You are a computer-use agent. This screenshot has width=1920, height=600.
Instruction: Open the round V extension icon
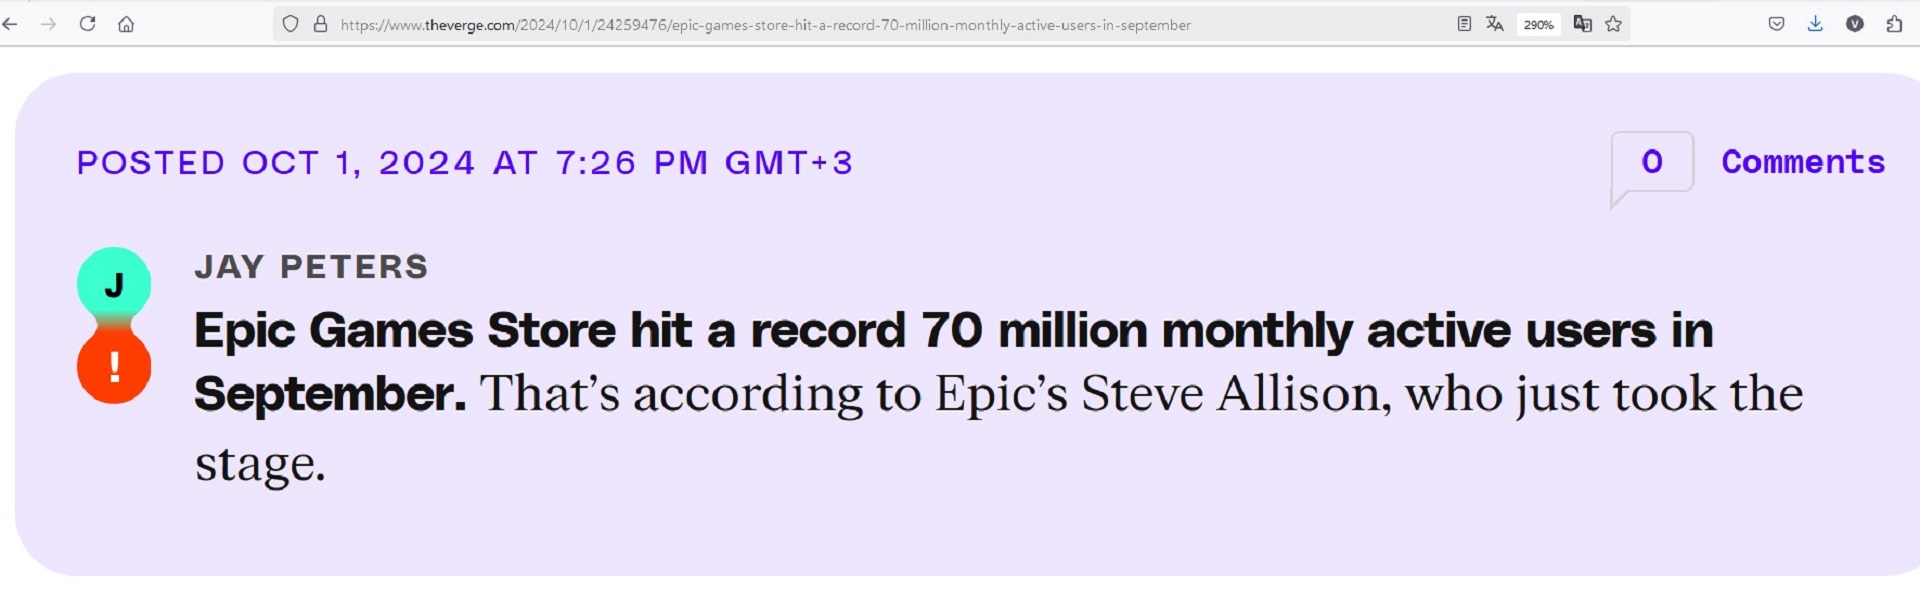[1855, 24]
